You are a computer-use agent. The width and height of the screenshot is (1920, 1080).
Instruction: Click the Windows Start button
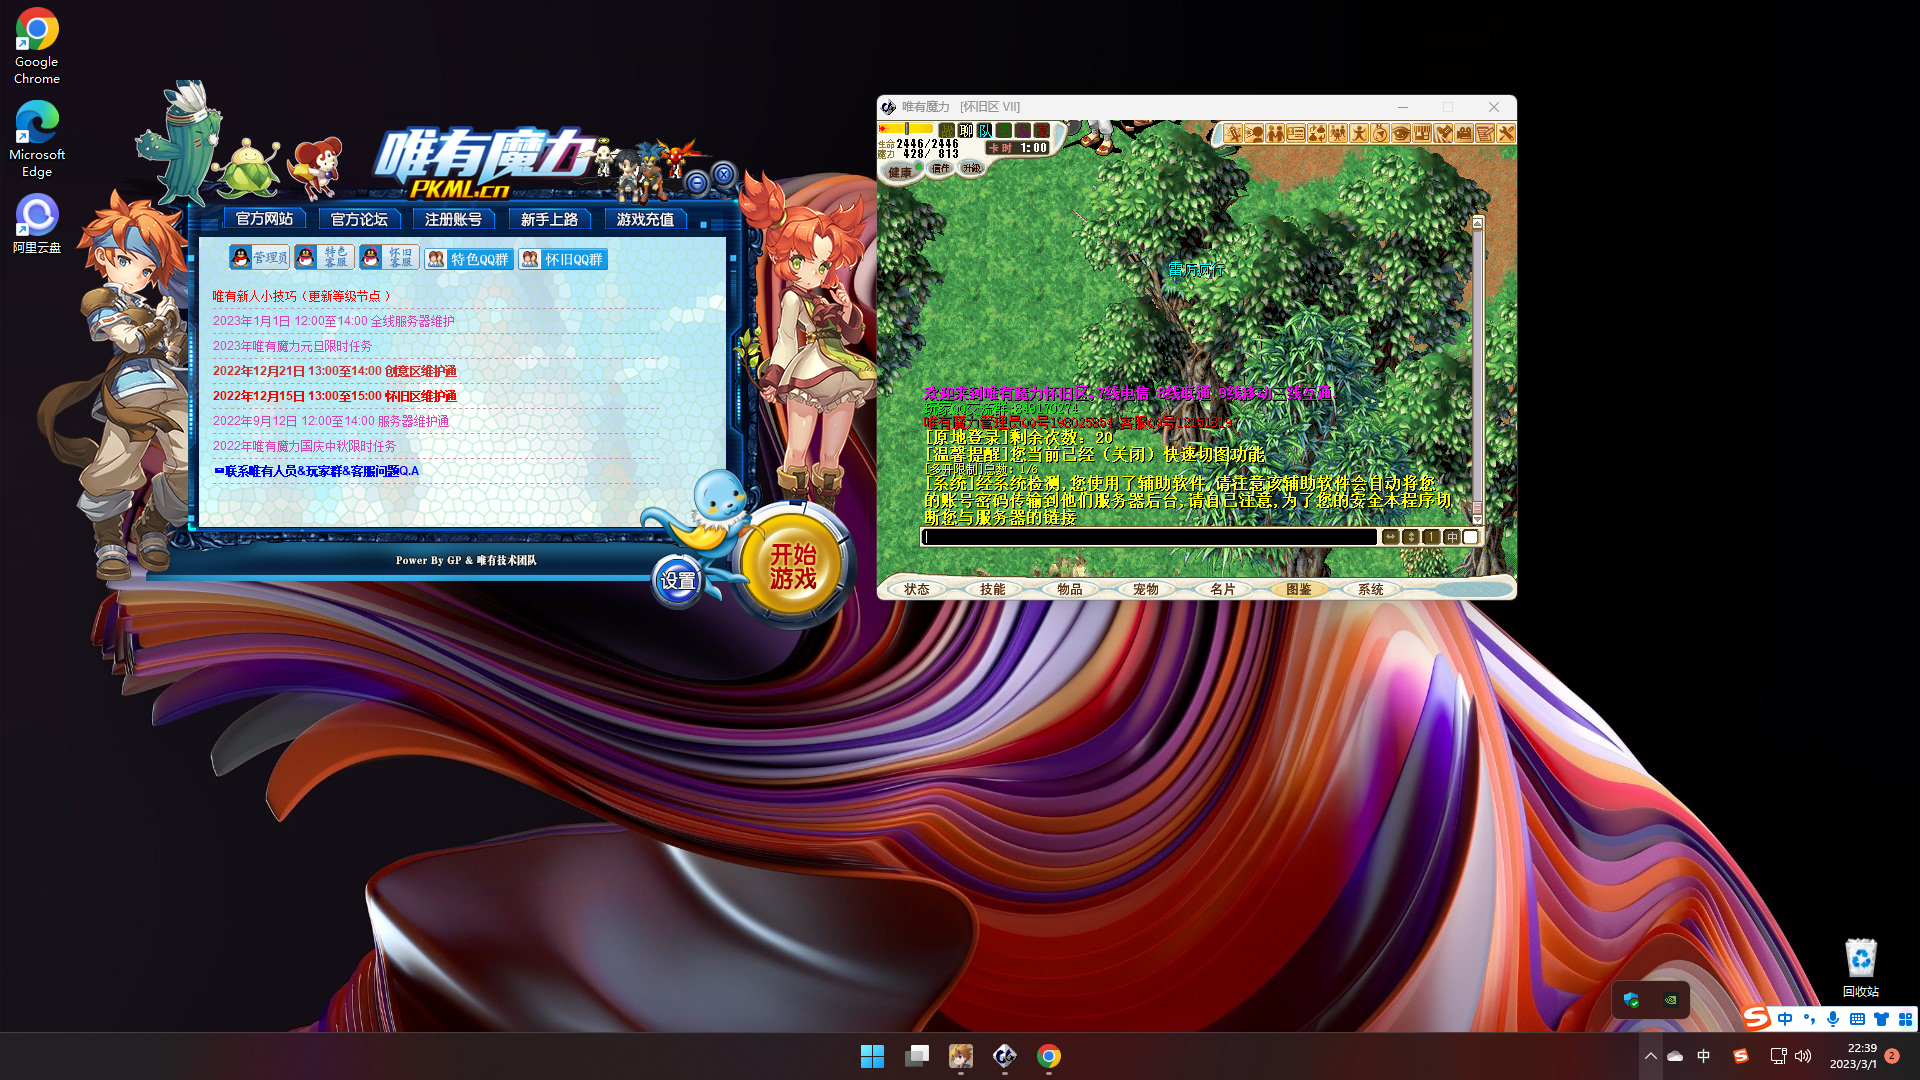click(x=872, y=1056)
